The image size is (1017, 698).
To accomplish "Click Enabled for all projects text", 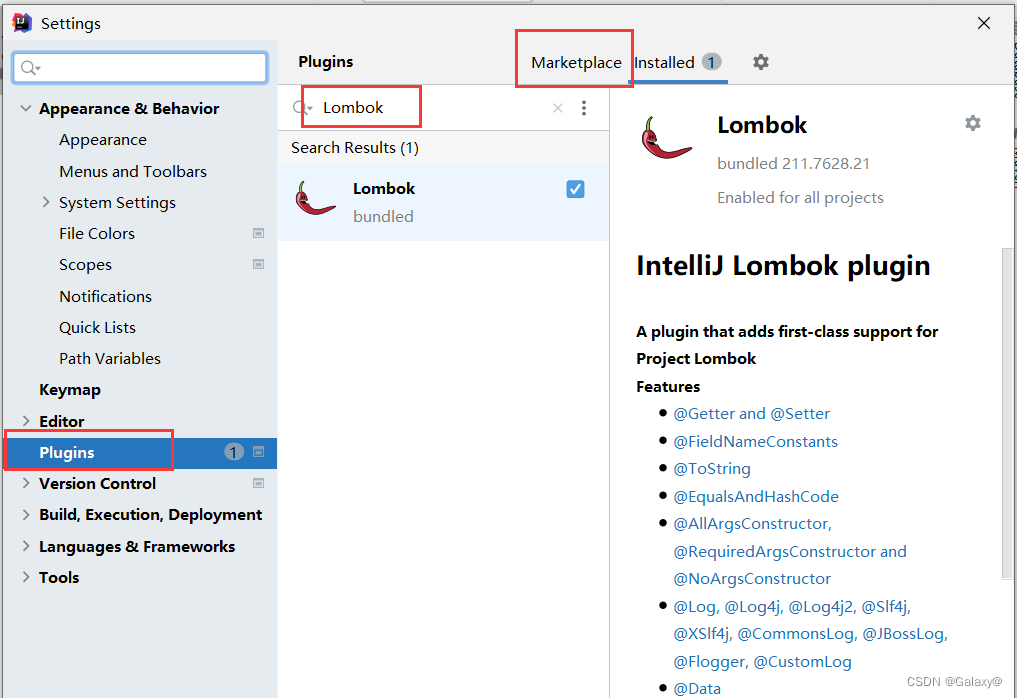I will [x=800, y=197].
